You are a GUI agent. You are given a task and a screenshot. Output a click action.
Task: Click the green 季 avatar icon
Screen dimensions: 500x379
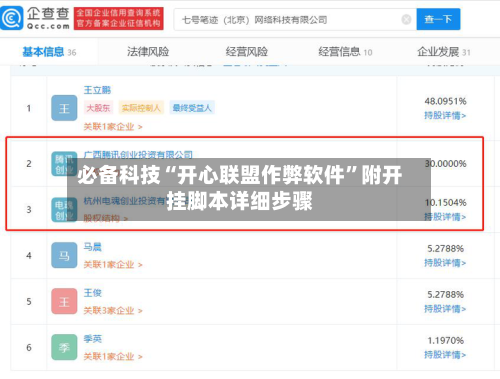click(x=64, y=347)
